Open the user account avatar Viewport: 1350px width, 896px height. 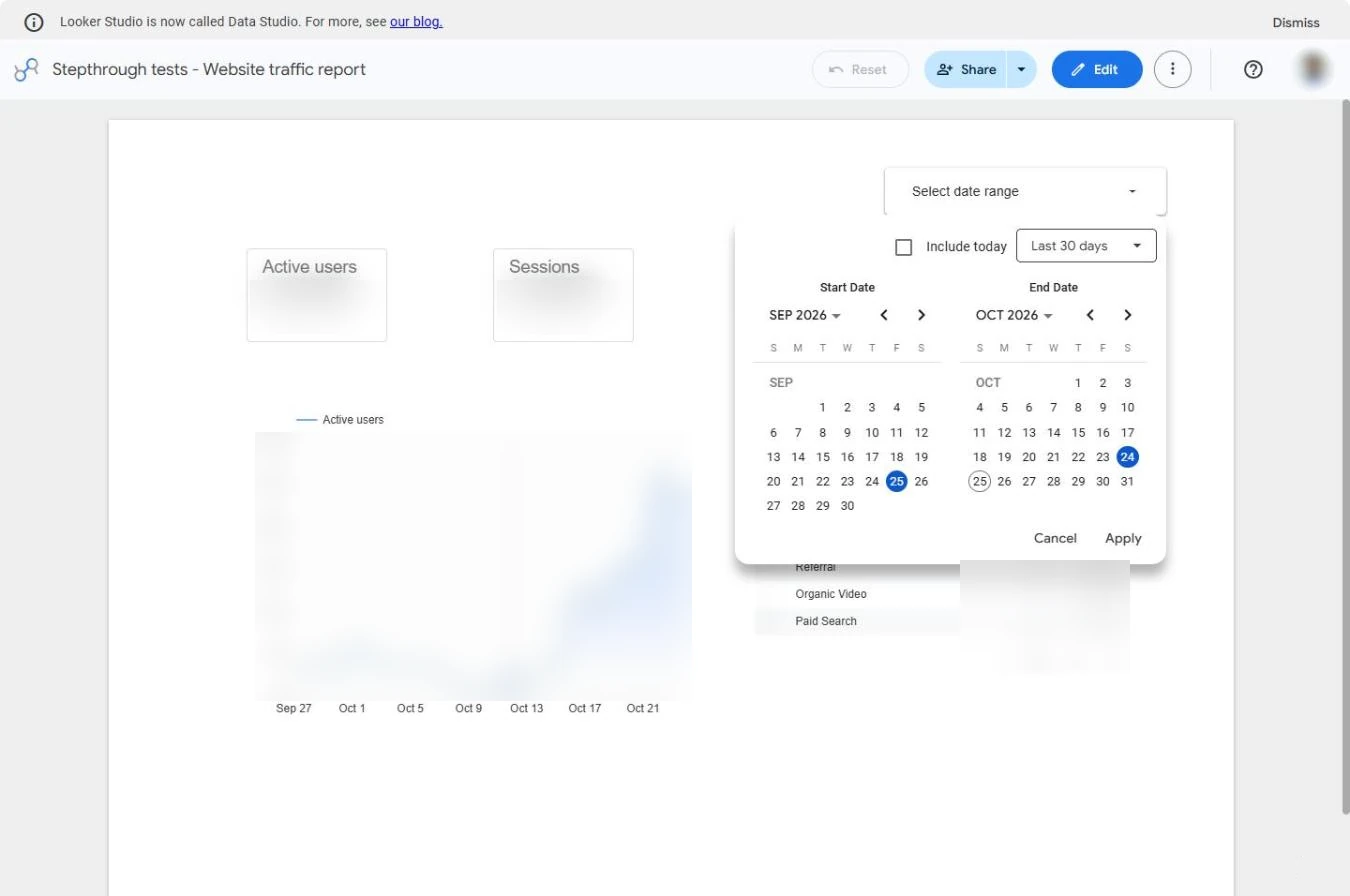click(x=1313, y=69)
